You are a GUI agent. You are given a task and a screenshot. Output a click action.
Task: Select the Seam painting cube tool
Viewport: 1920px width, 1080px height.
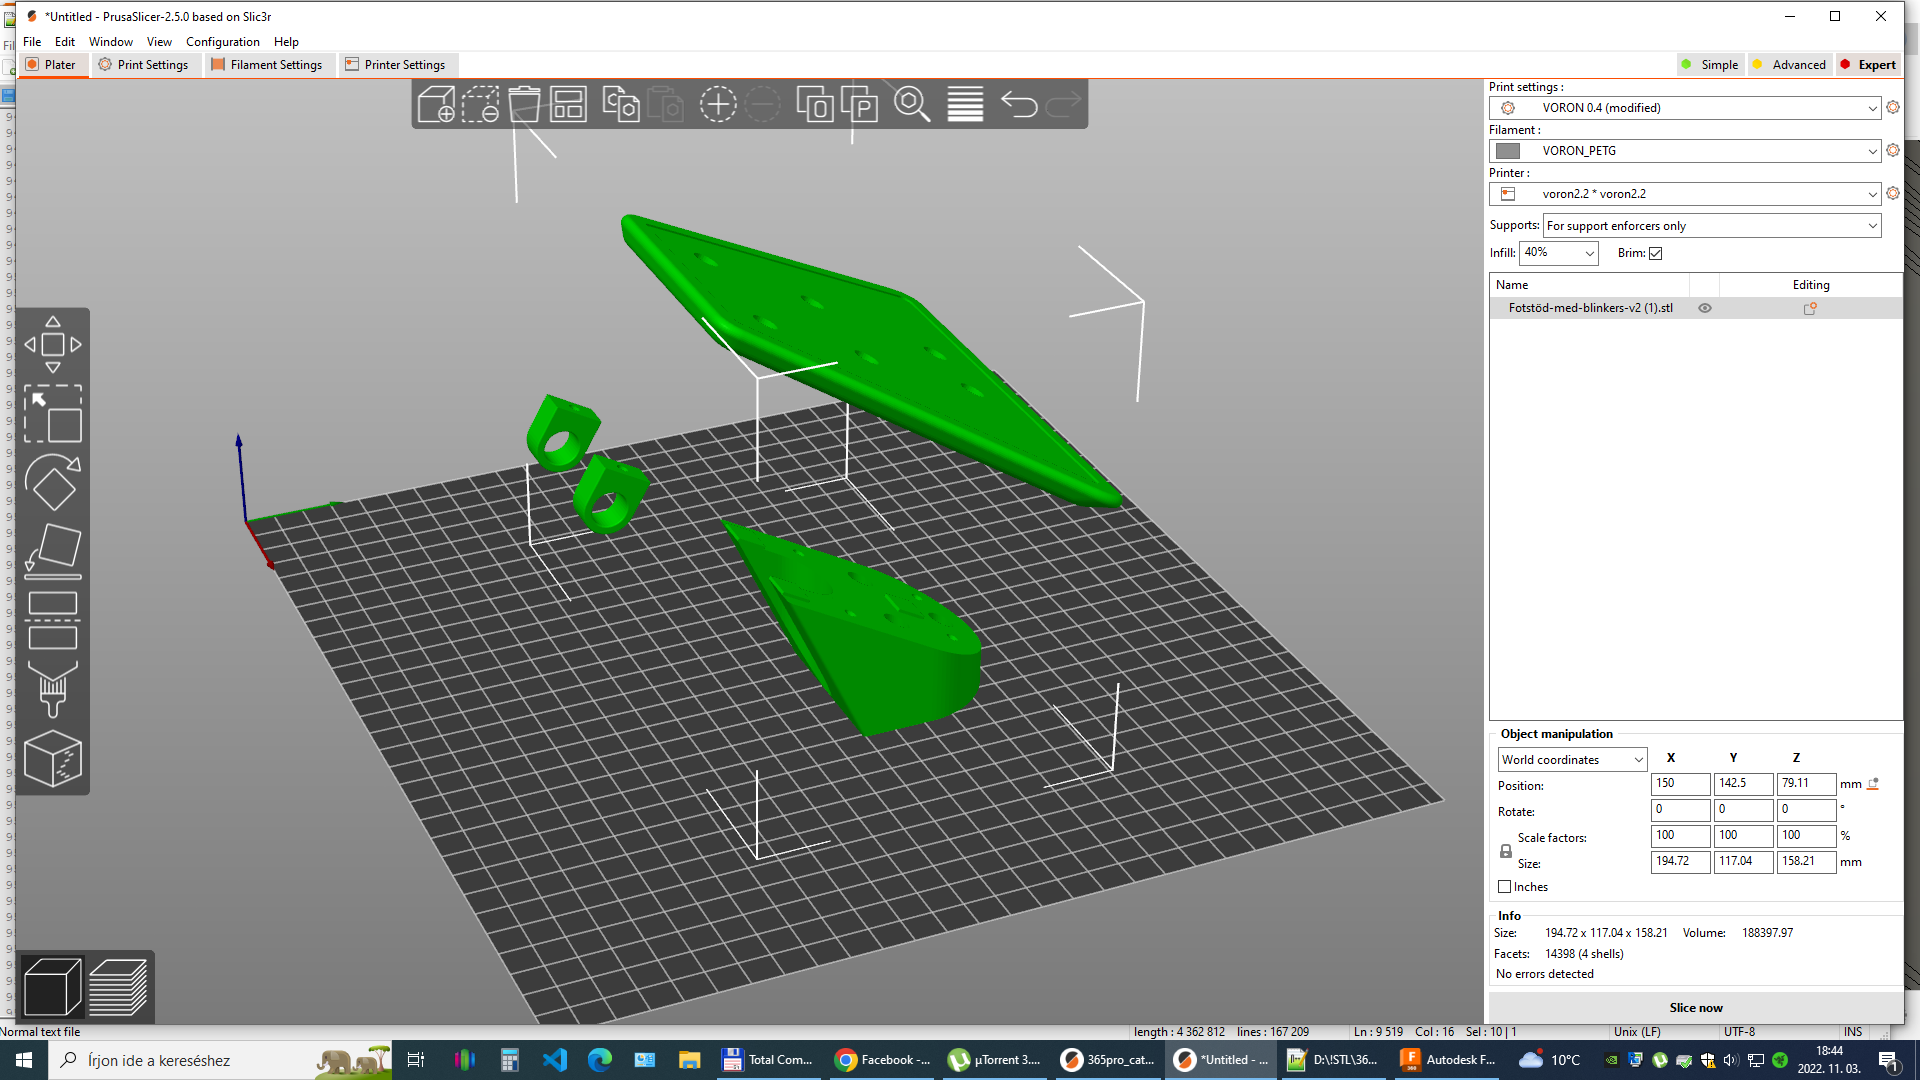tap(53, 757)
